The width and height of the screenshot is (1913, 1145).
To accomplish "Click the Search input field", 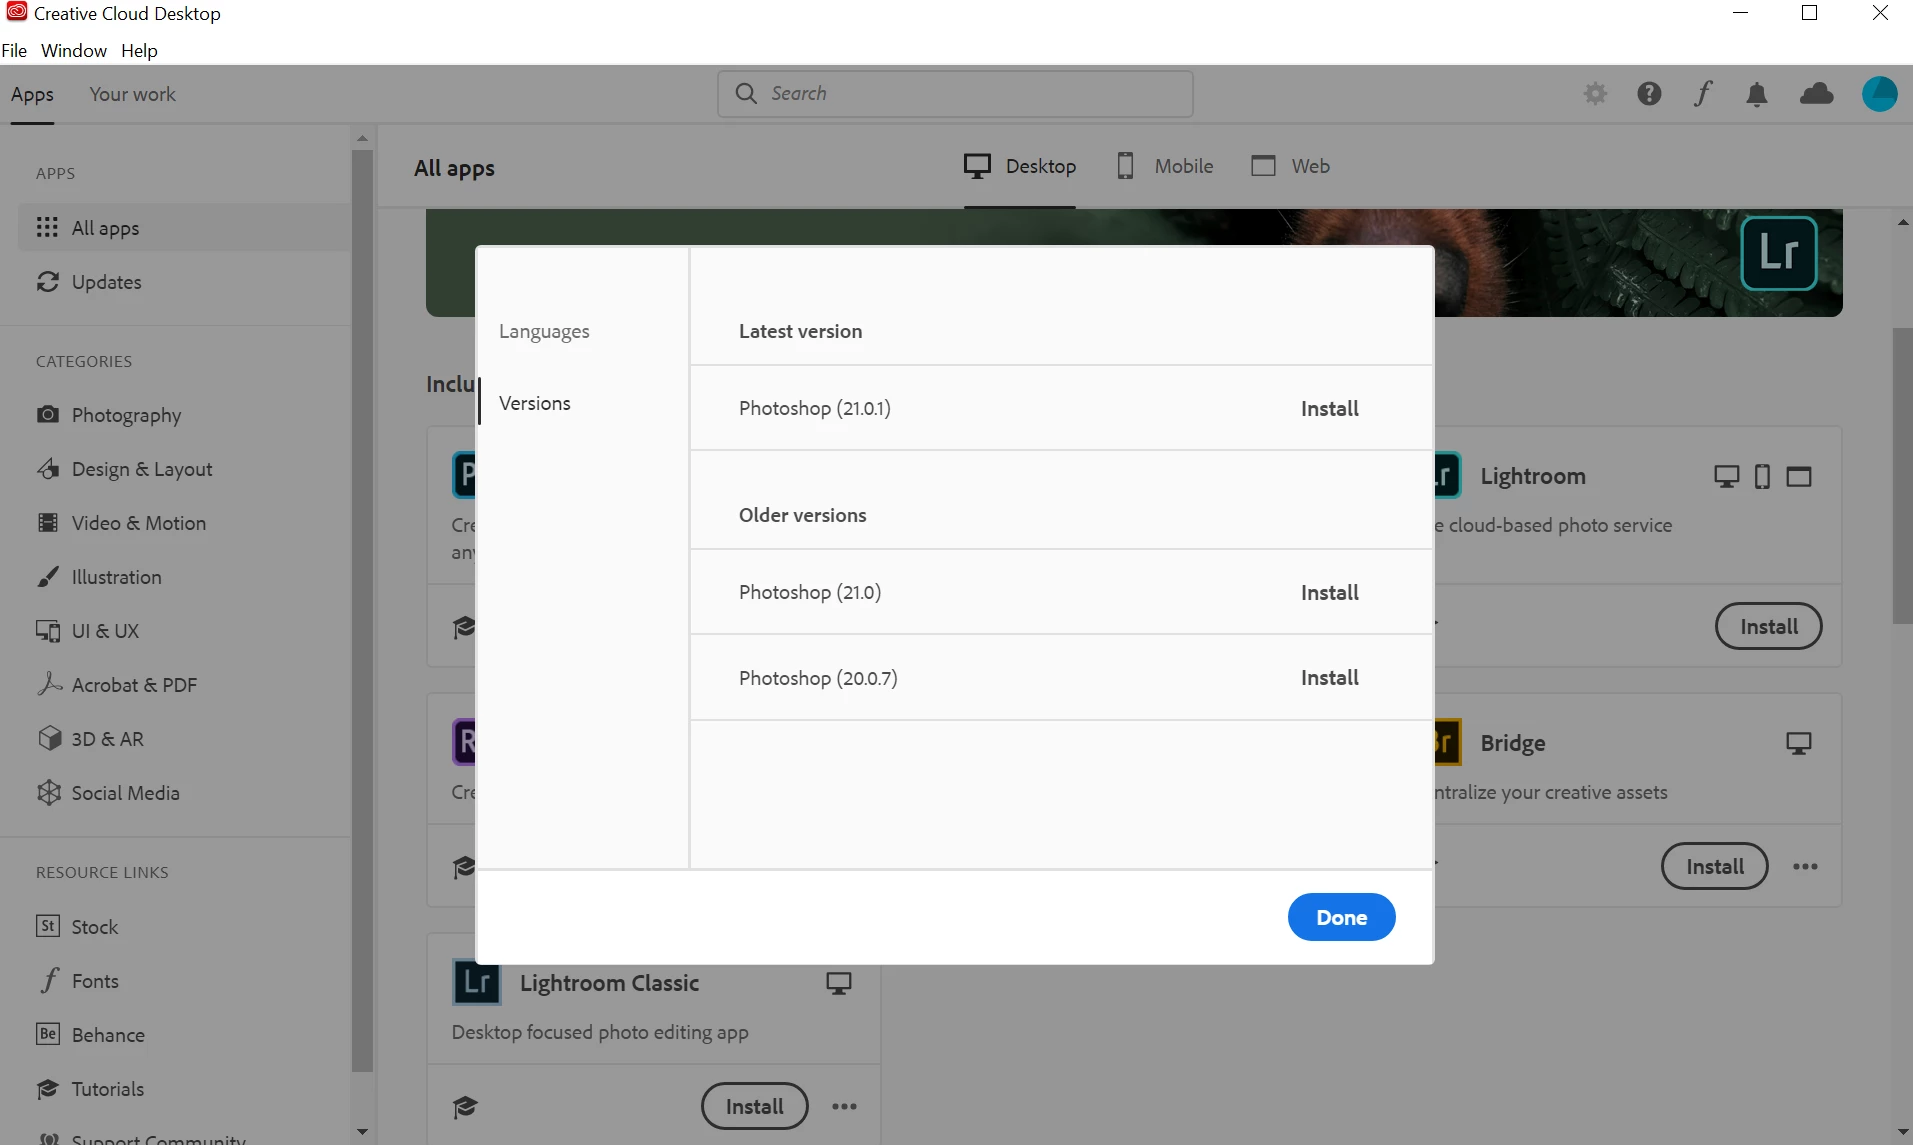I will [x=955, y=93].
